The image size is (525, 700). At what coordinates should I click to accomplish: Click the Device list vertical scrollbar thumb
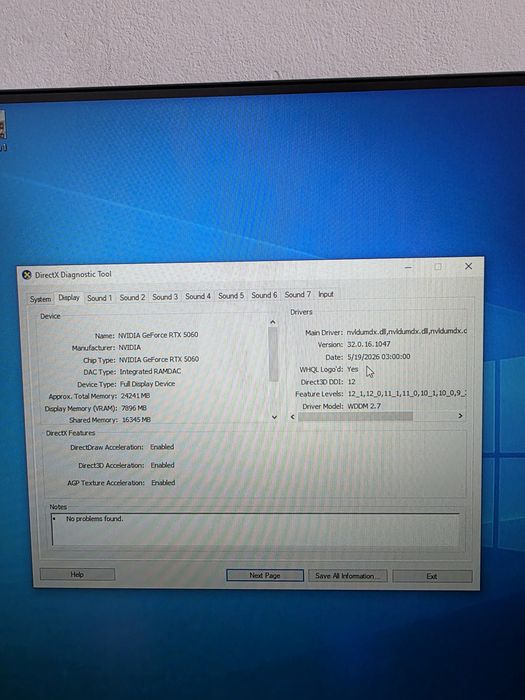pyautogui.click(x=273, y=354)
